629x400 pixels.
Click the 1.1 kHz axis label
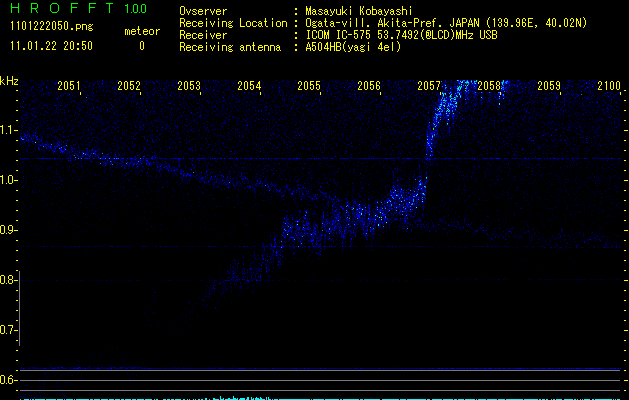coord(7,130)
